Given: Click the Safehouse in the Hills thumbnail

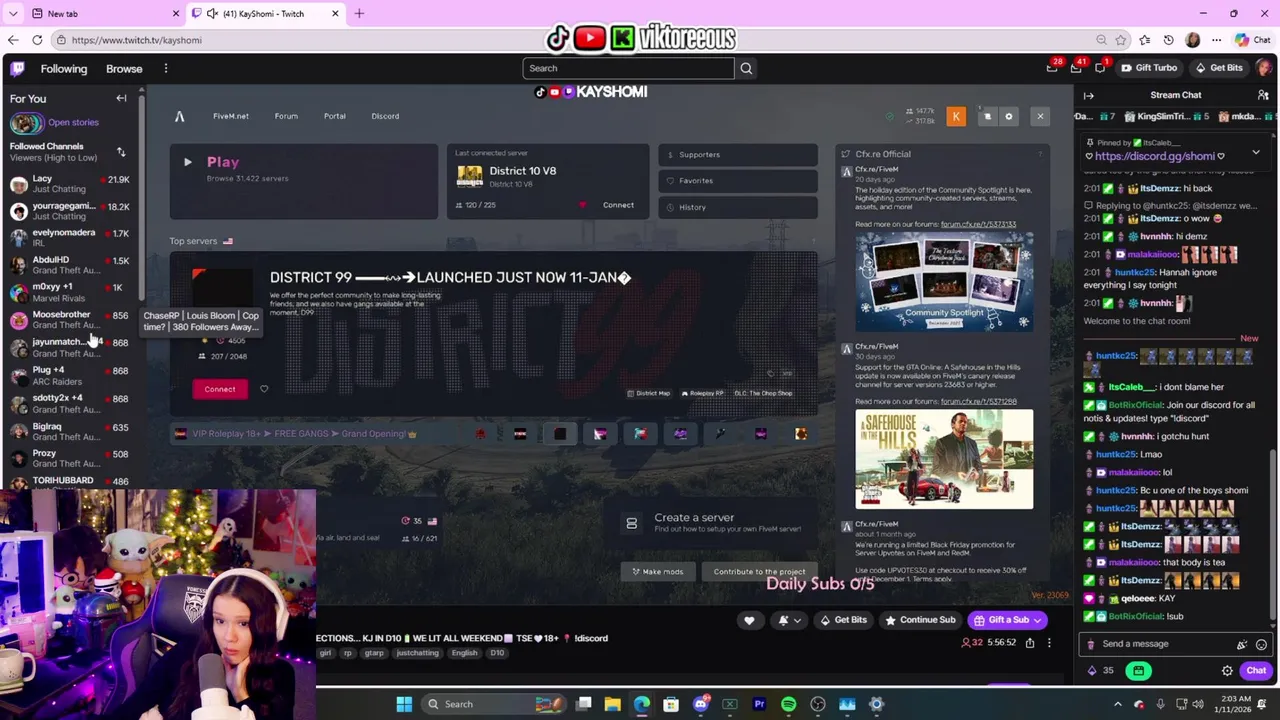Looking at the screenshot, I should (x=944, y=459).
